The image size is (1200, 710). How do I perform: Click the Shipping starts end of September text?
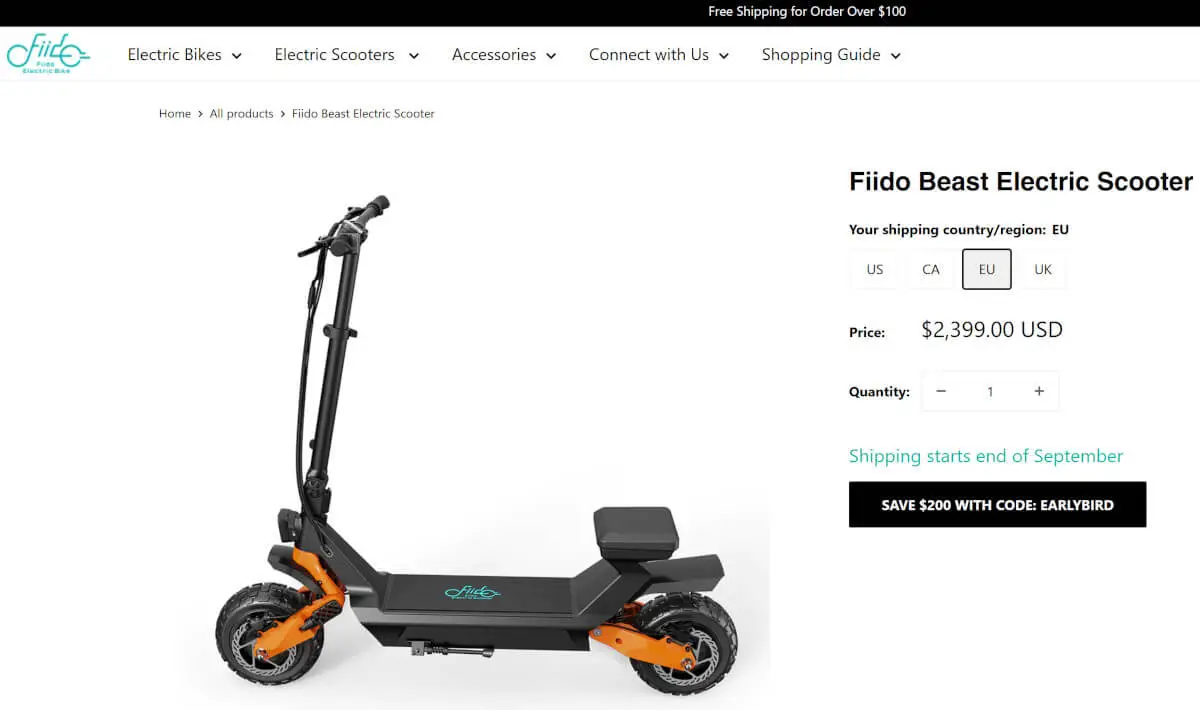[986, 456]
